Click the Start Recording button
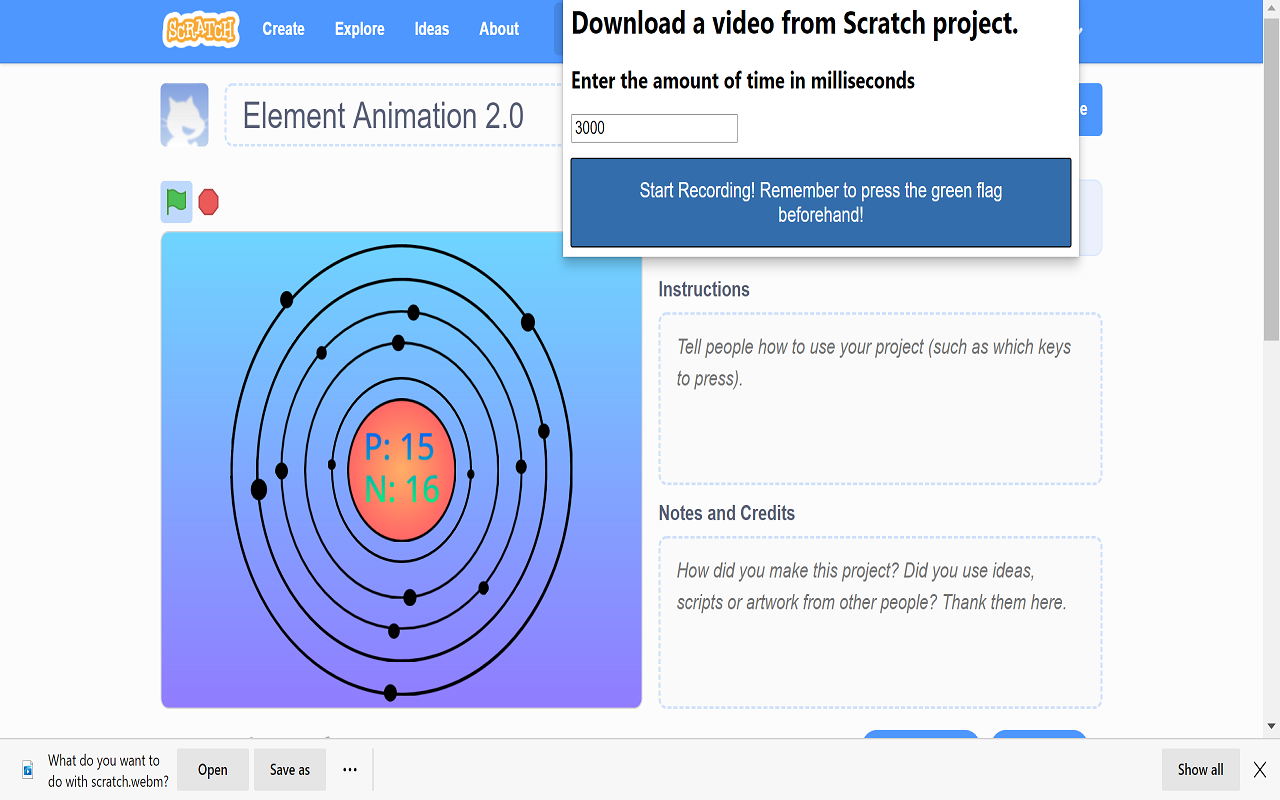Image resolution: width=1280 pixels, height=800 pixels. [821, 202]
